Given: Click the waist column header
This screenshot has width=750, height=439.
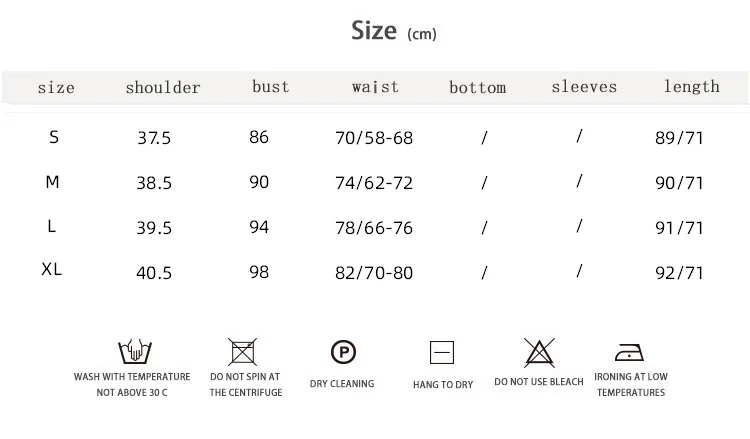Looking at the screenshot, I should tap(375, 87).
